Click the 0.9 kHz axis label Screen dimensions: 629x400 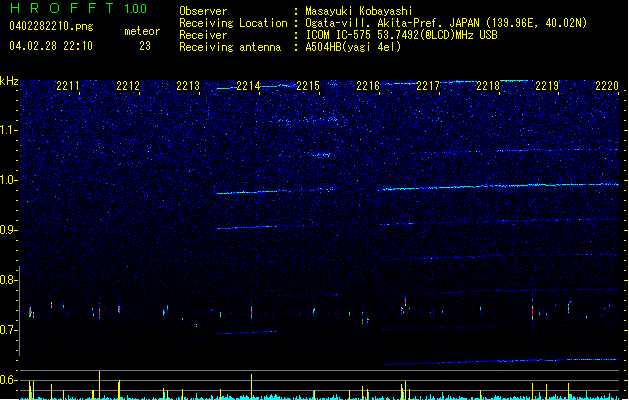pos(8,230)
